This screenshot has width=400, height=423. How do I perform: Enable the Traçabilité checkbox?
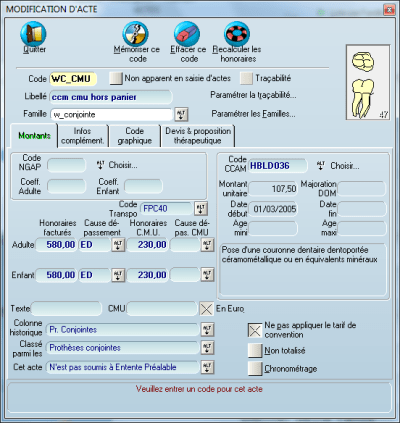point(246,78)
